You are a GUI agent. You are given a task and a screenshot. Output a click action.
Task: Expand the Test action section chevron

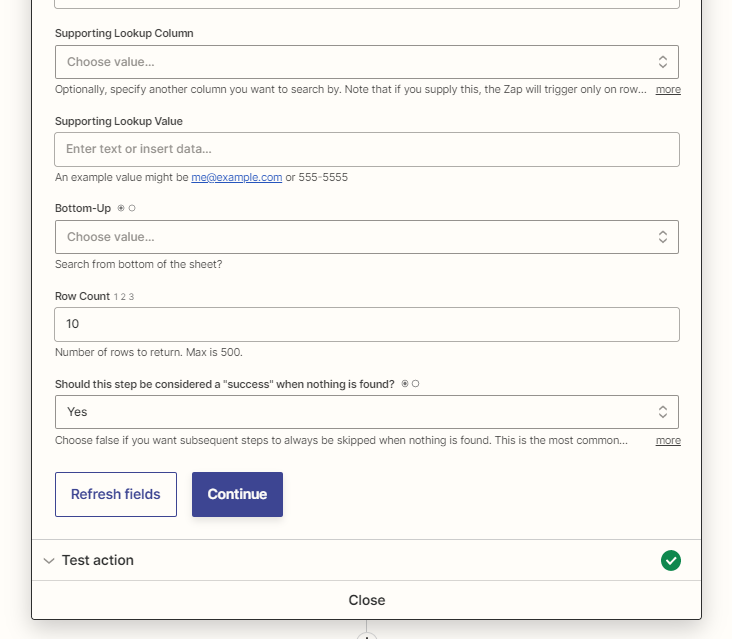pyautogui.click(x=49, y=561)
